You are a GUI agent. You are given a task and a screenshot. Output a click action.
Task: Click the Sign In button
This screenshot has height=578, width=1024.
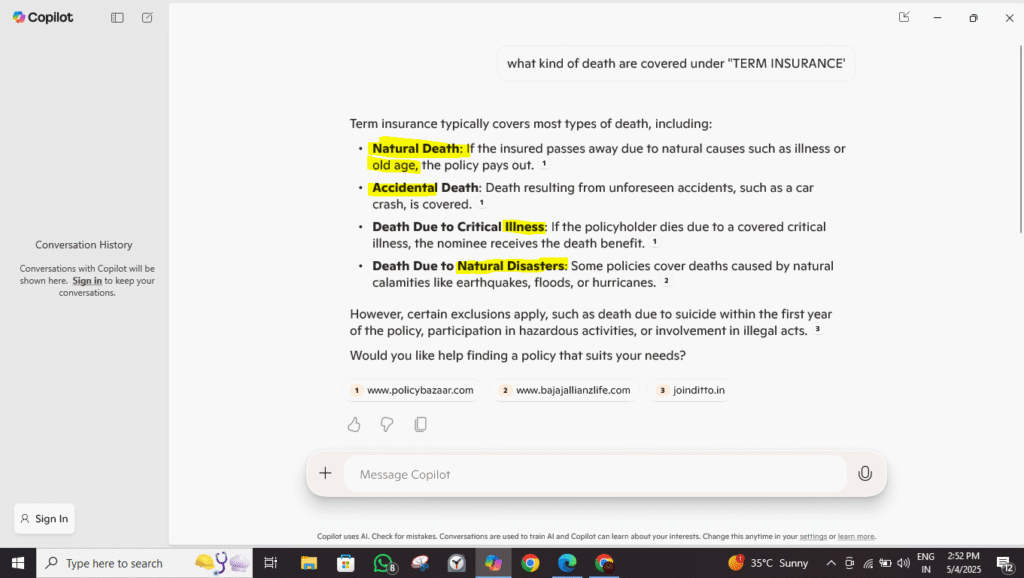pyautogui.click(x=44, y=519)
